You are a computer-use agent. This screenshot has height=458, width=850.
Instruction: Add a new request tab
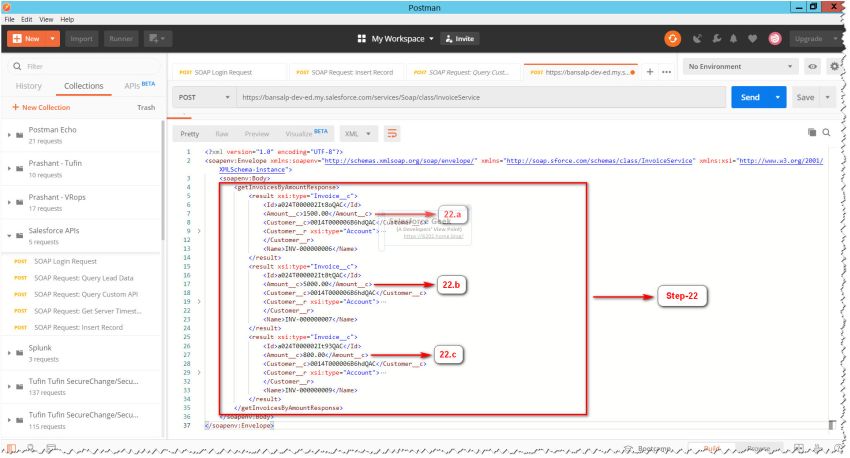point(649,72)
